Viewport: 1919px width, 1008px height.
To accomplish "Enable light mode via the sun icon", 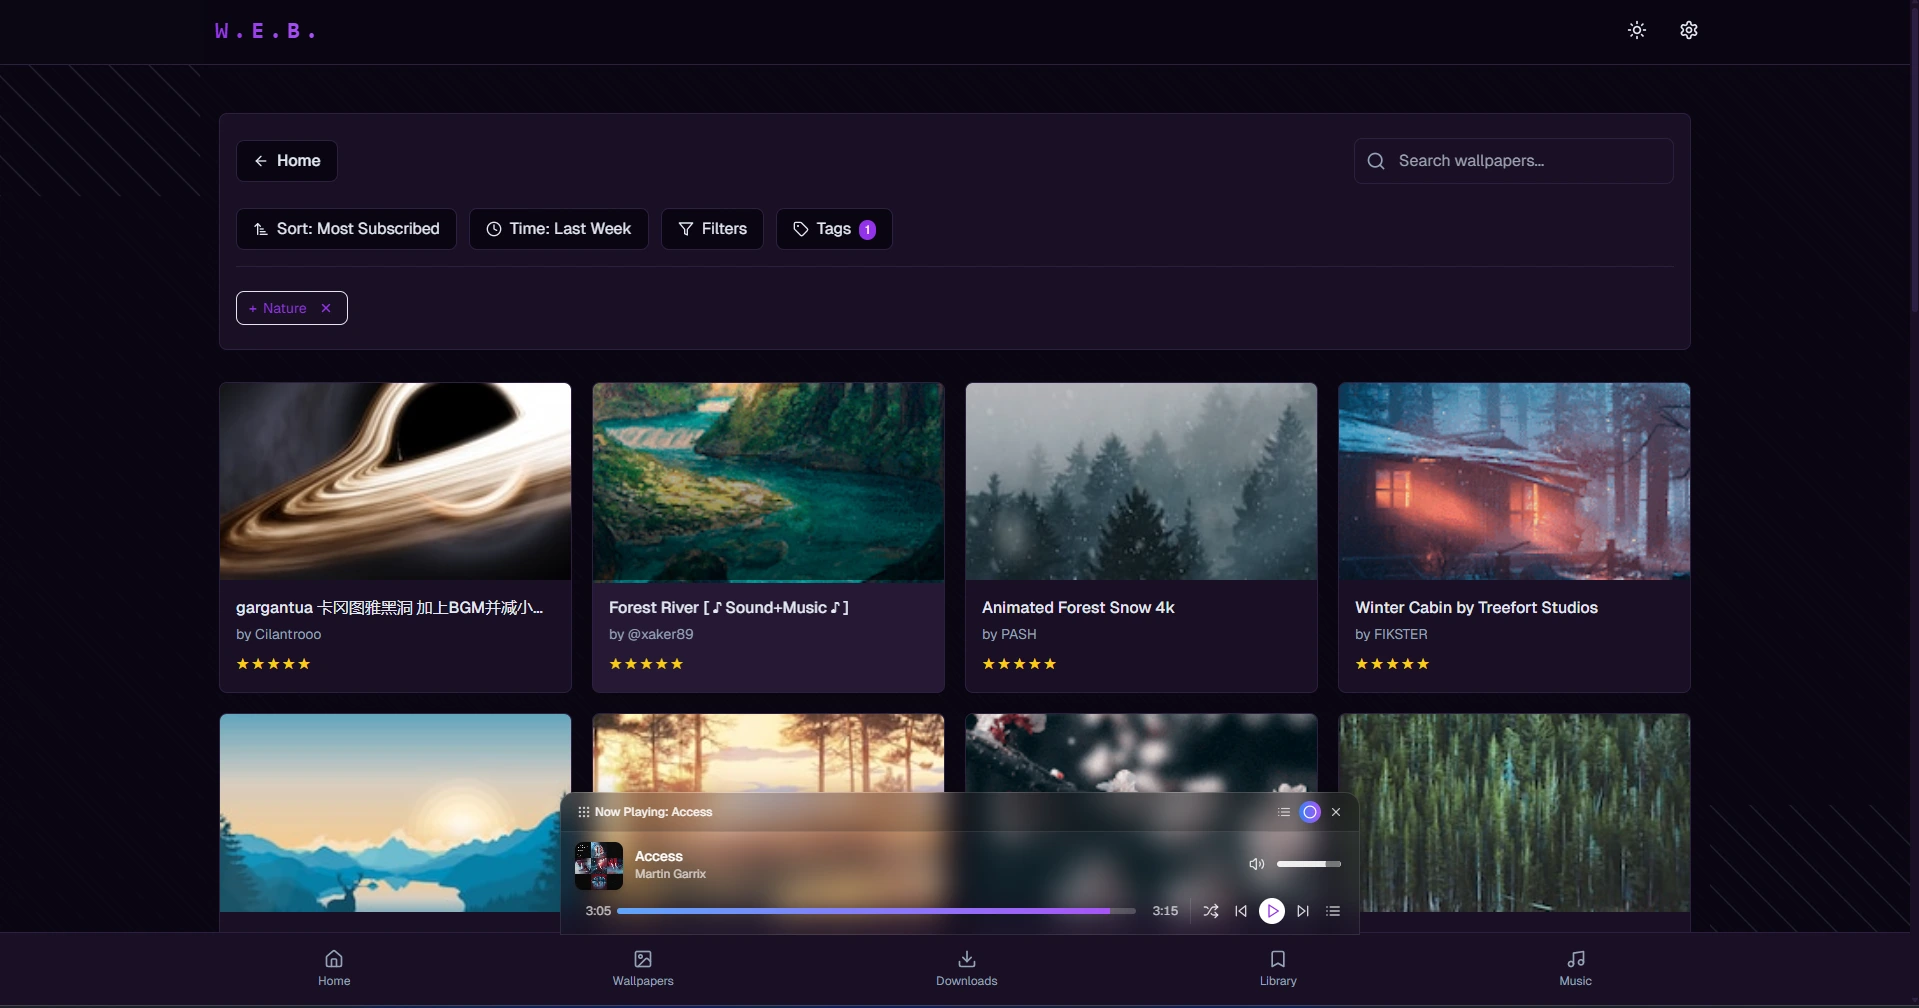I will [1636, 30].
